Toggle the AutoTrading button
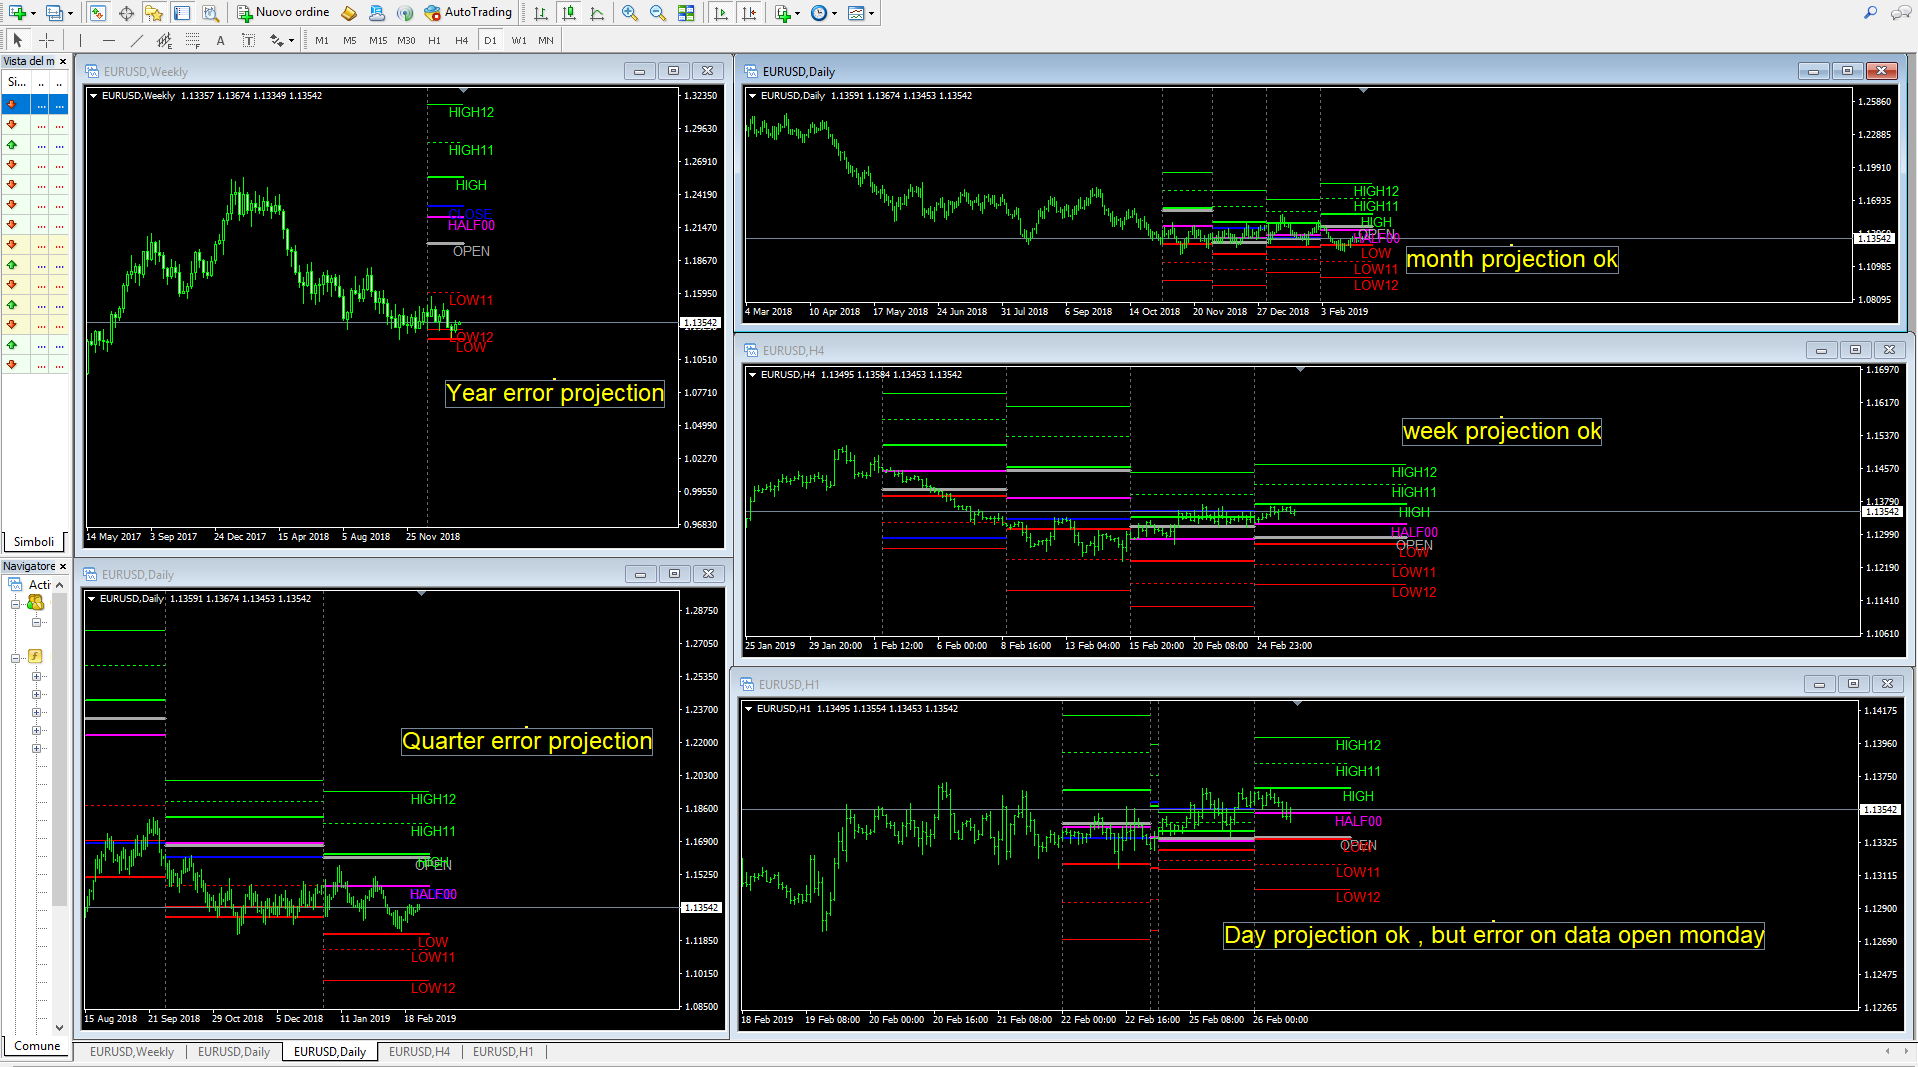The image size is (1918, 1067). coord(468,13)
